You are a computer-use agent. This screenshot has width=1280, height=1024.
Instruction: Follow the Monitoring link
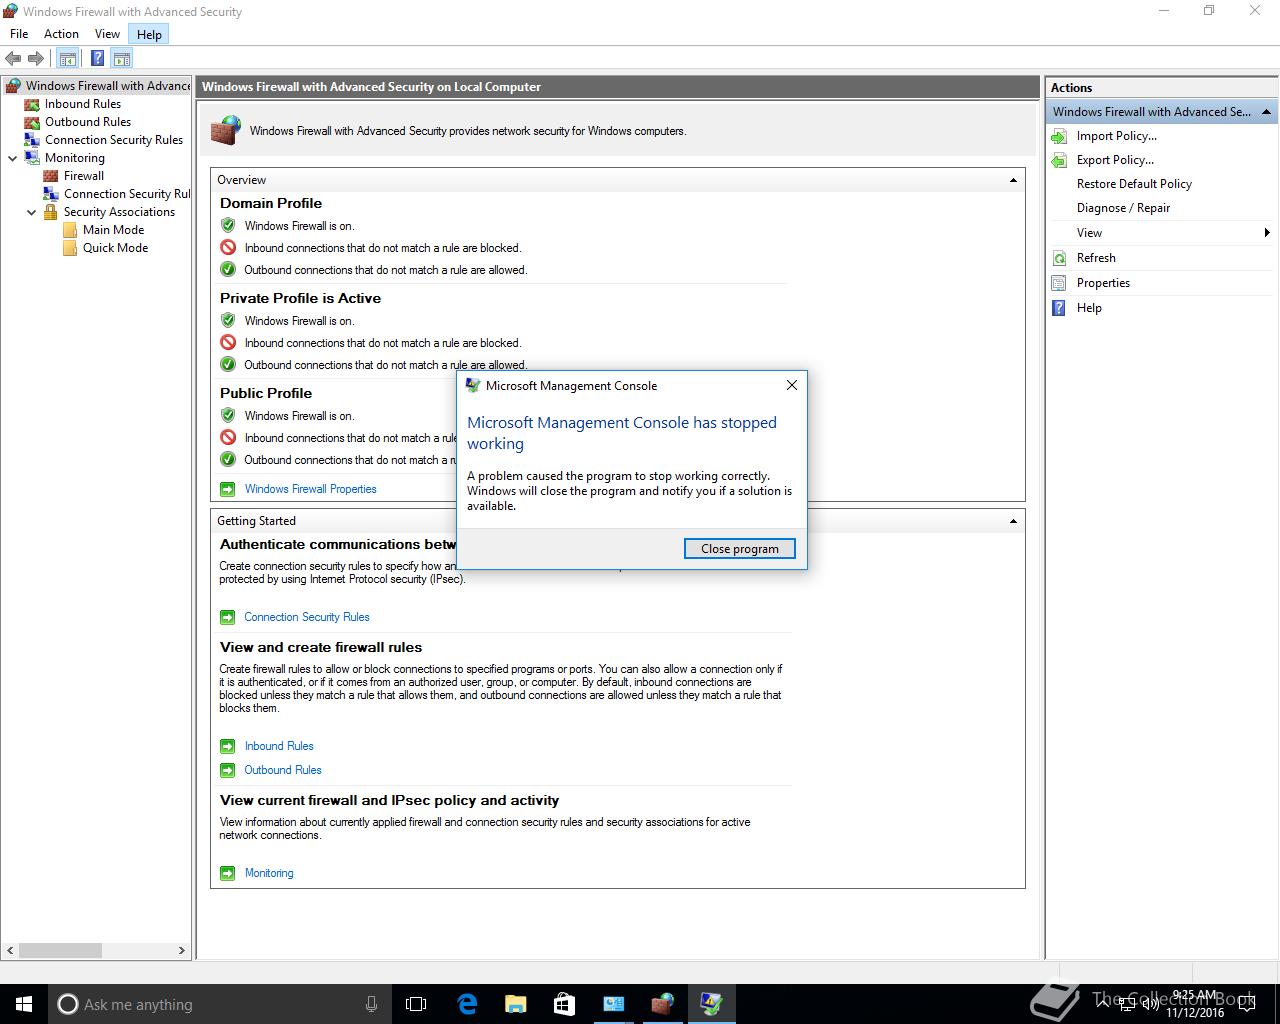click(269, 873)
